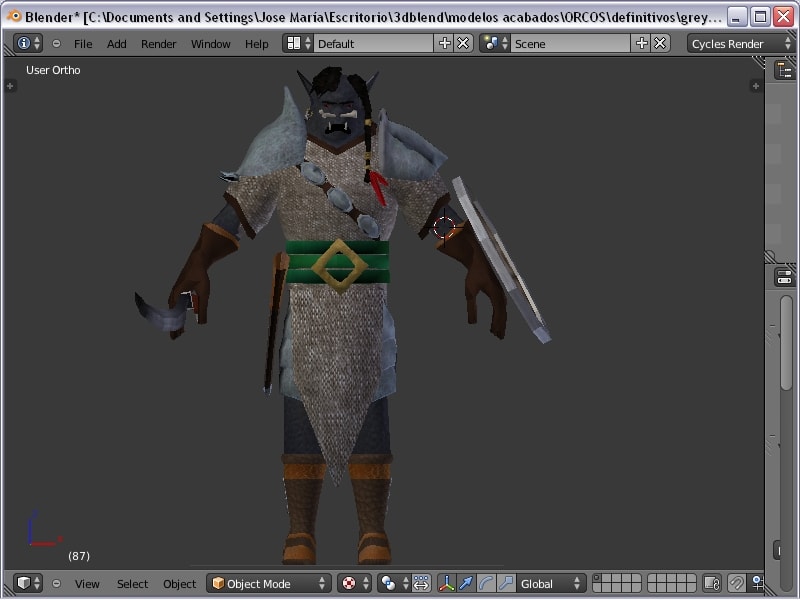The image size is (800, 600).
Task: Enable the translate manipulator arrow
Action: pos(466,583)
